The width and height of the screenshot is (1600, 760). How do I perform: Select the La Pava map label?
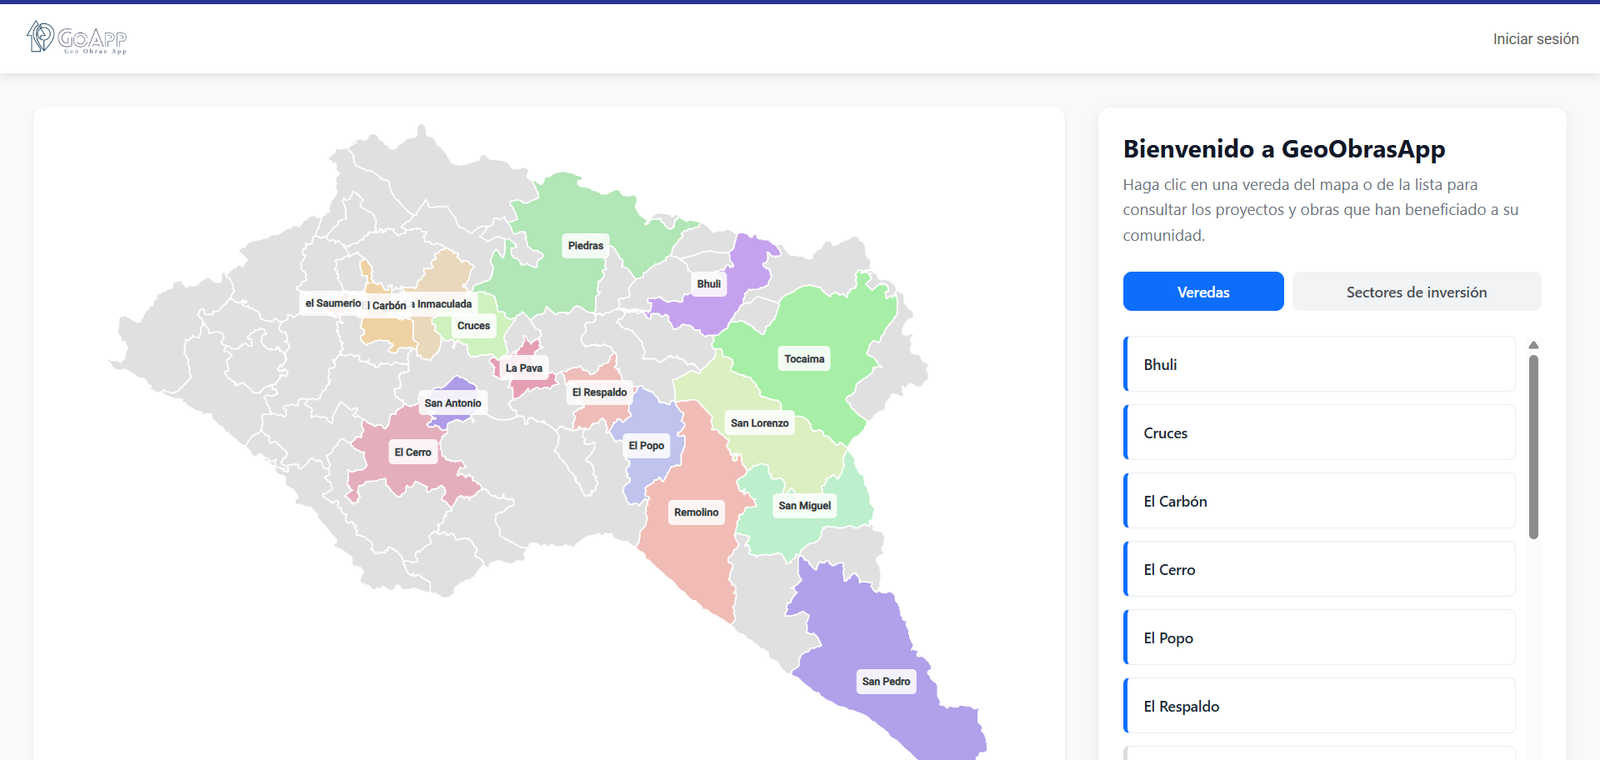point(523,369)
